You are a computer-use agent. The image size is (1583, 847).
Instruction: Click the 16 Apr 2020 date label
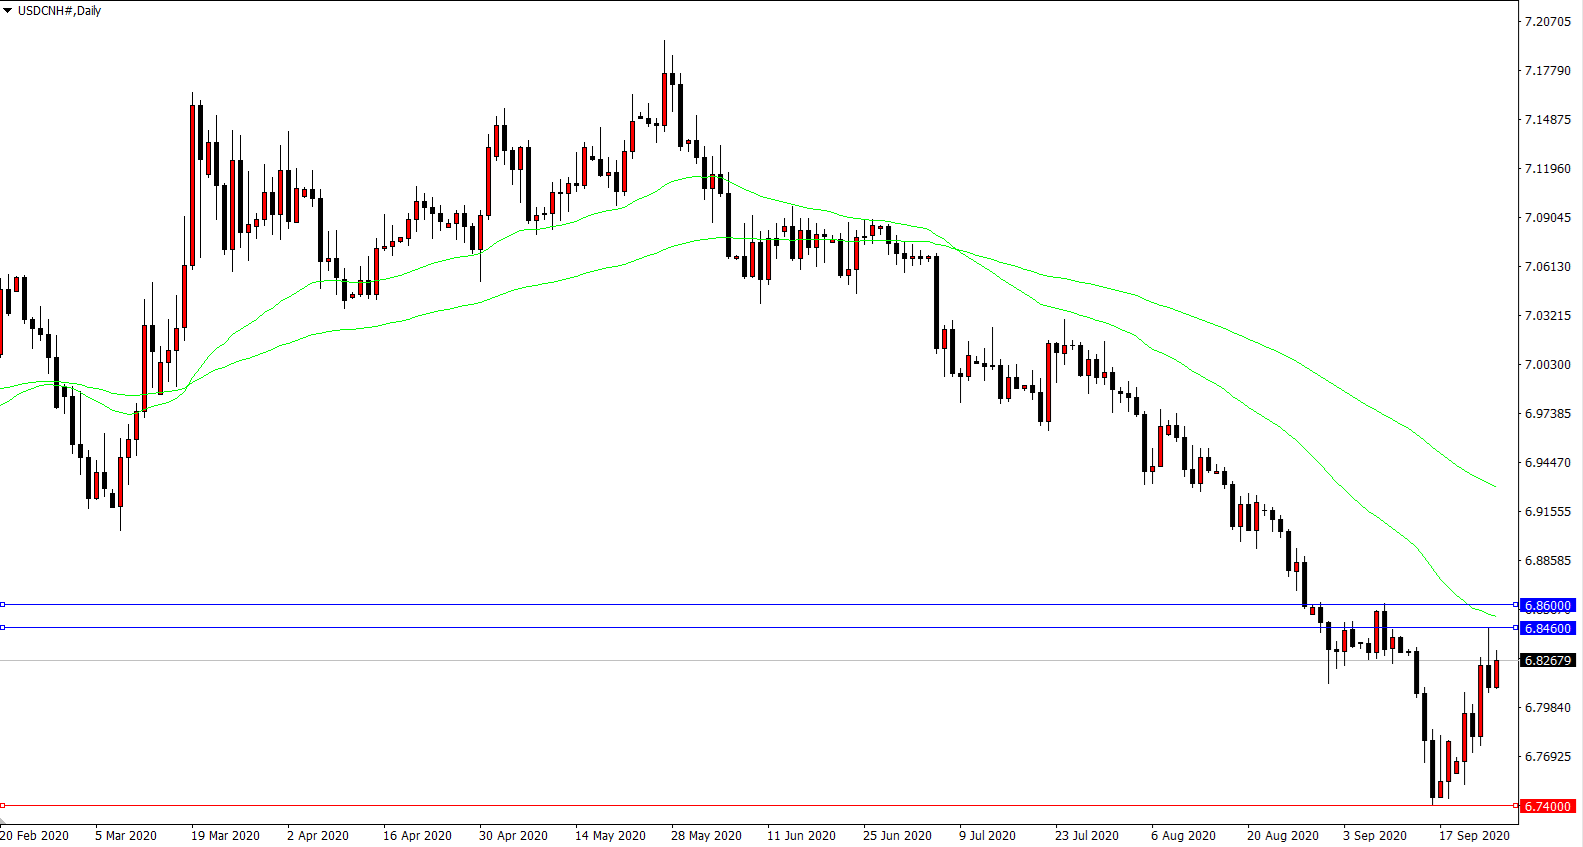[417, 836]
